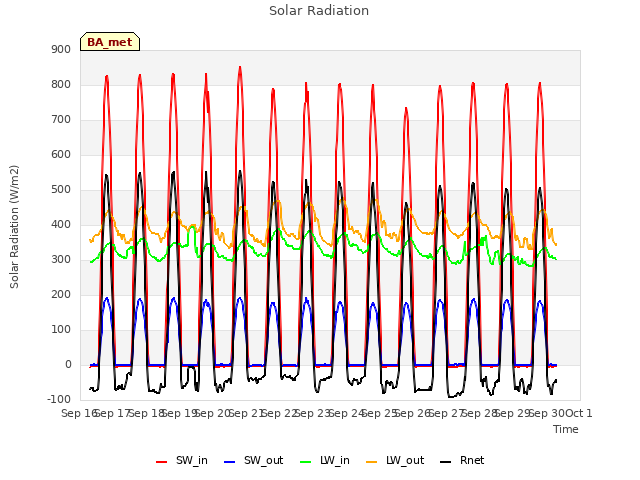Click the Time axis label
The image size is (640, 480).
[566, 429]
